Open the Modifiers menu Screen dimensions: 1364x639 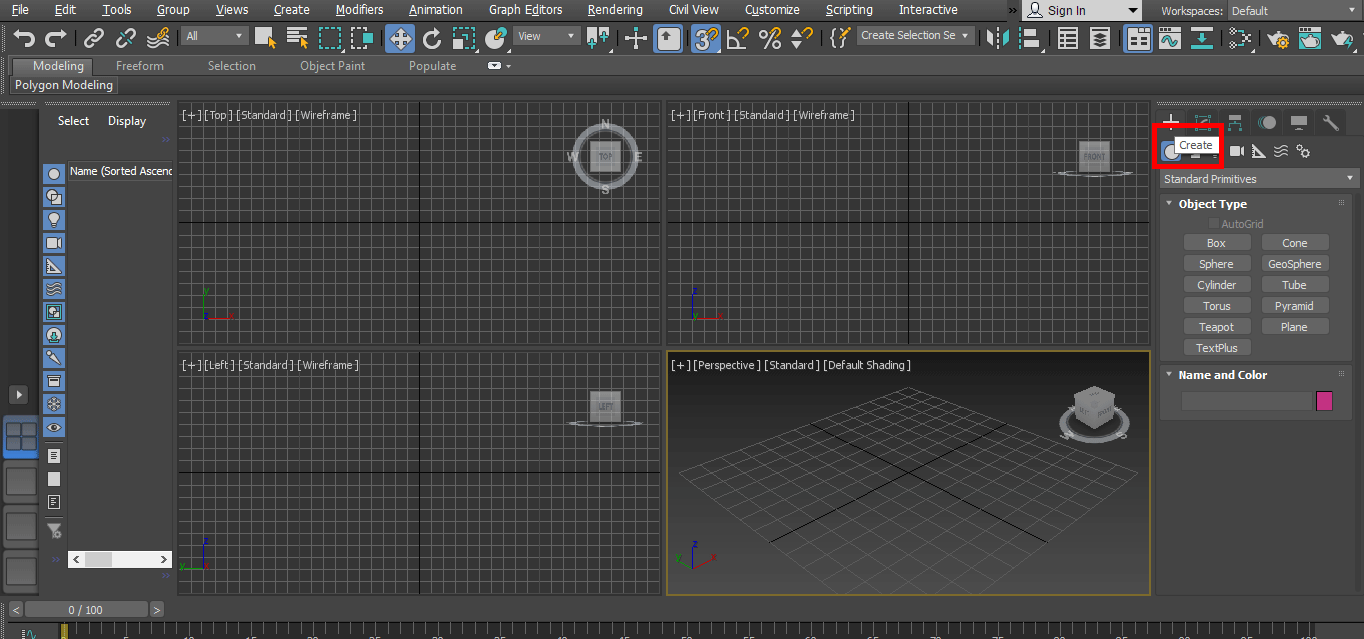point(359,10)
